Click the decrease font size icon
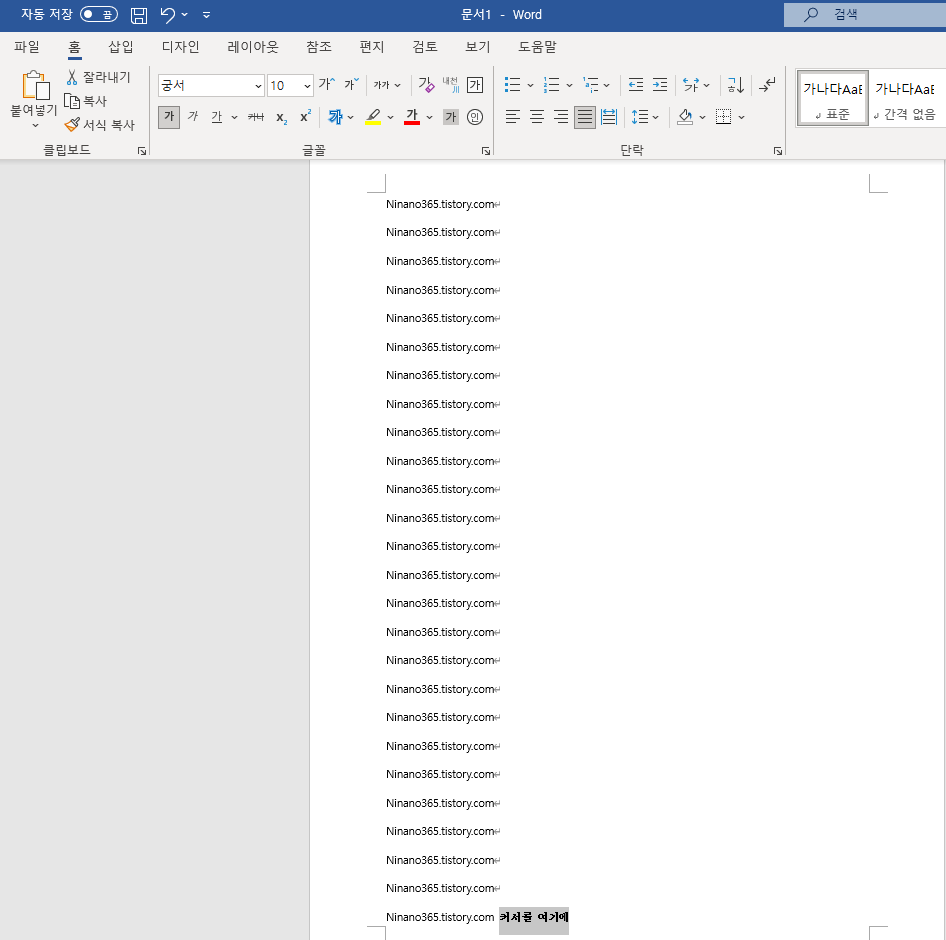The image size is (946, 940). point(352,84)
